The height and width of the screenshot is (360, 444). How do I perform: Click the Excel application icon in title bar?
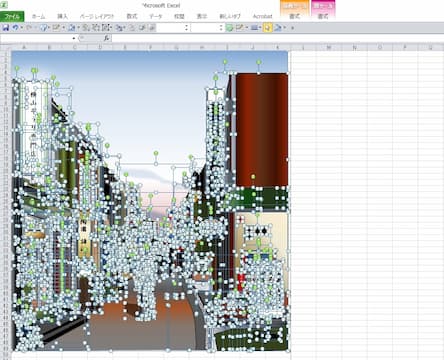pos(4,5)
